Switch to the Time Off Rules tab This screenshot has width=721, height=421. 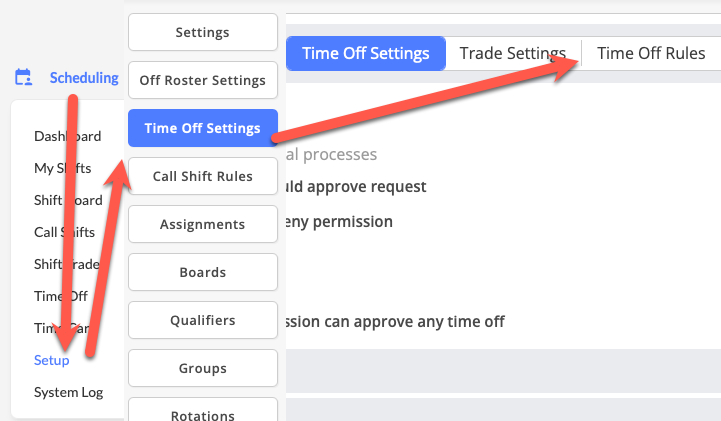click(651, 53)
